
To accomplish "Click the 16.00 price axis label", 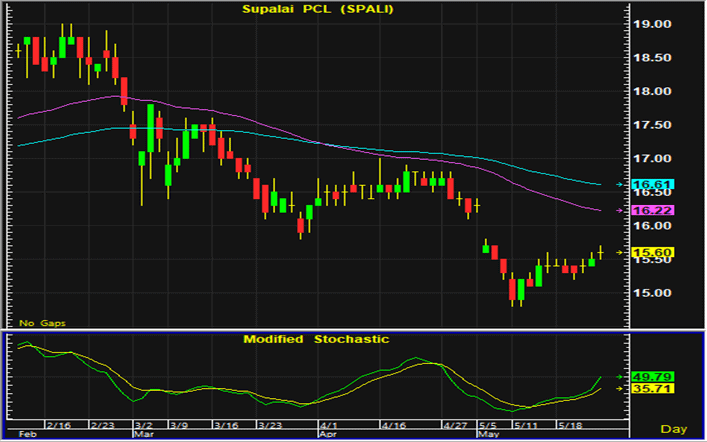I will (652, 226).
